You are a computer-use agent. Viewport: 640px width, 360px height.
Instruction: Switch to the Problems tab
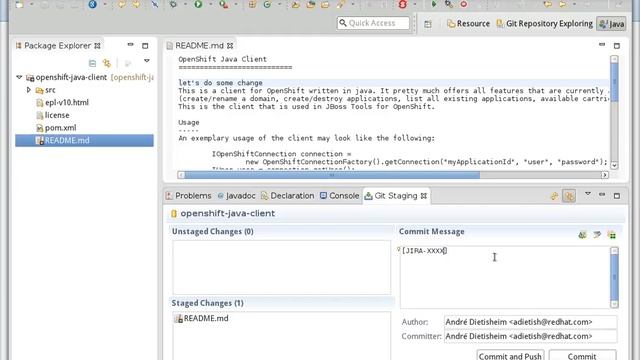pos(188,196)
